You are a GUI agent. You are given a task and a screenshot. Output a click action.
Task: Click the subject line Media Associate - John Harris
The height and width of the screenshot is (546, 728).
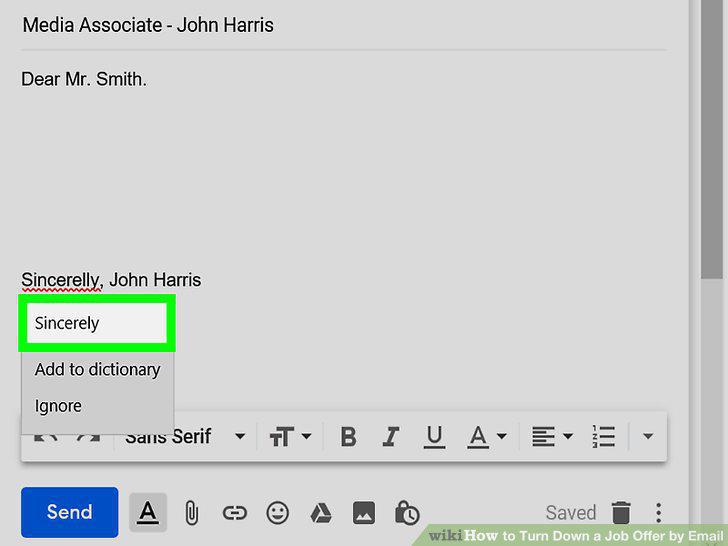[x=148, y=25]
